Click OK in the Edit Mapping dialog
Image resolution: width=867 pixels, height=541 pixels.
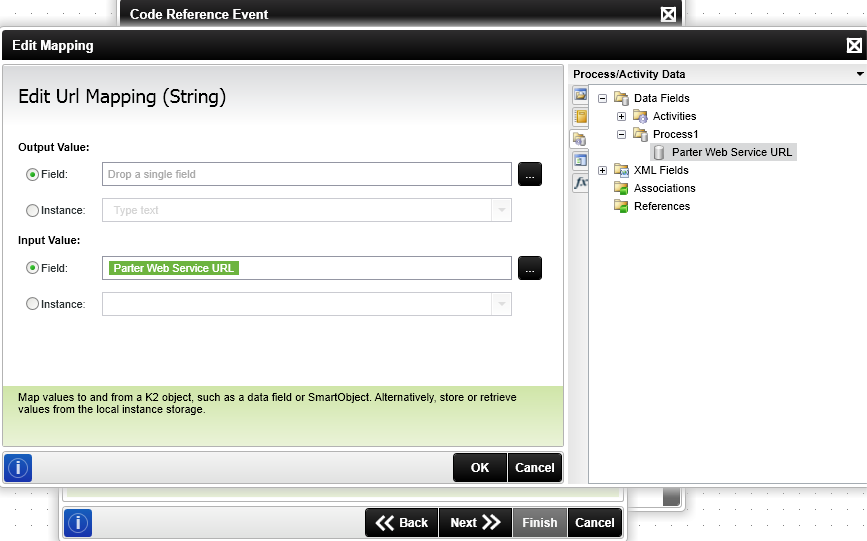point(480,468)
